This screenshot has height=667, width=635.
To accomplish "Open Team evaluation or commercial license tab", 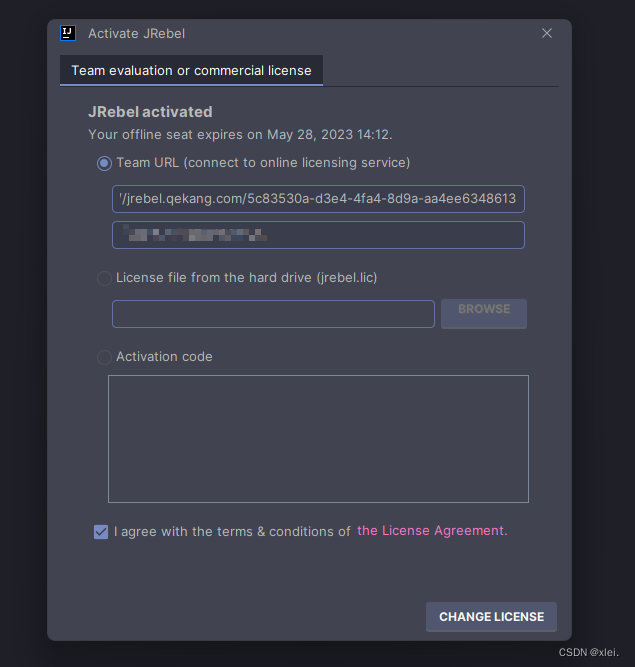I will 191,70.
